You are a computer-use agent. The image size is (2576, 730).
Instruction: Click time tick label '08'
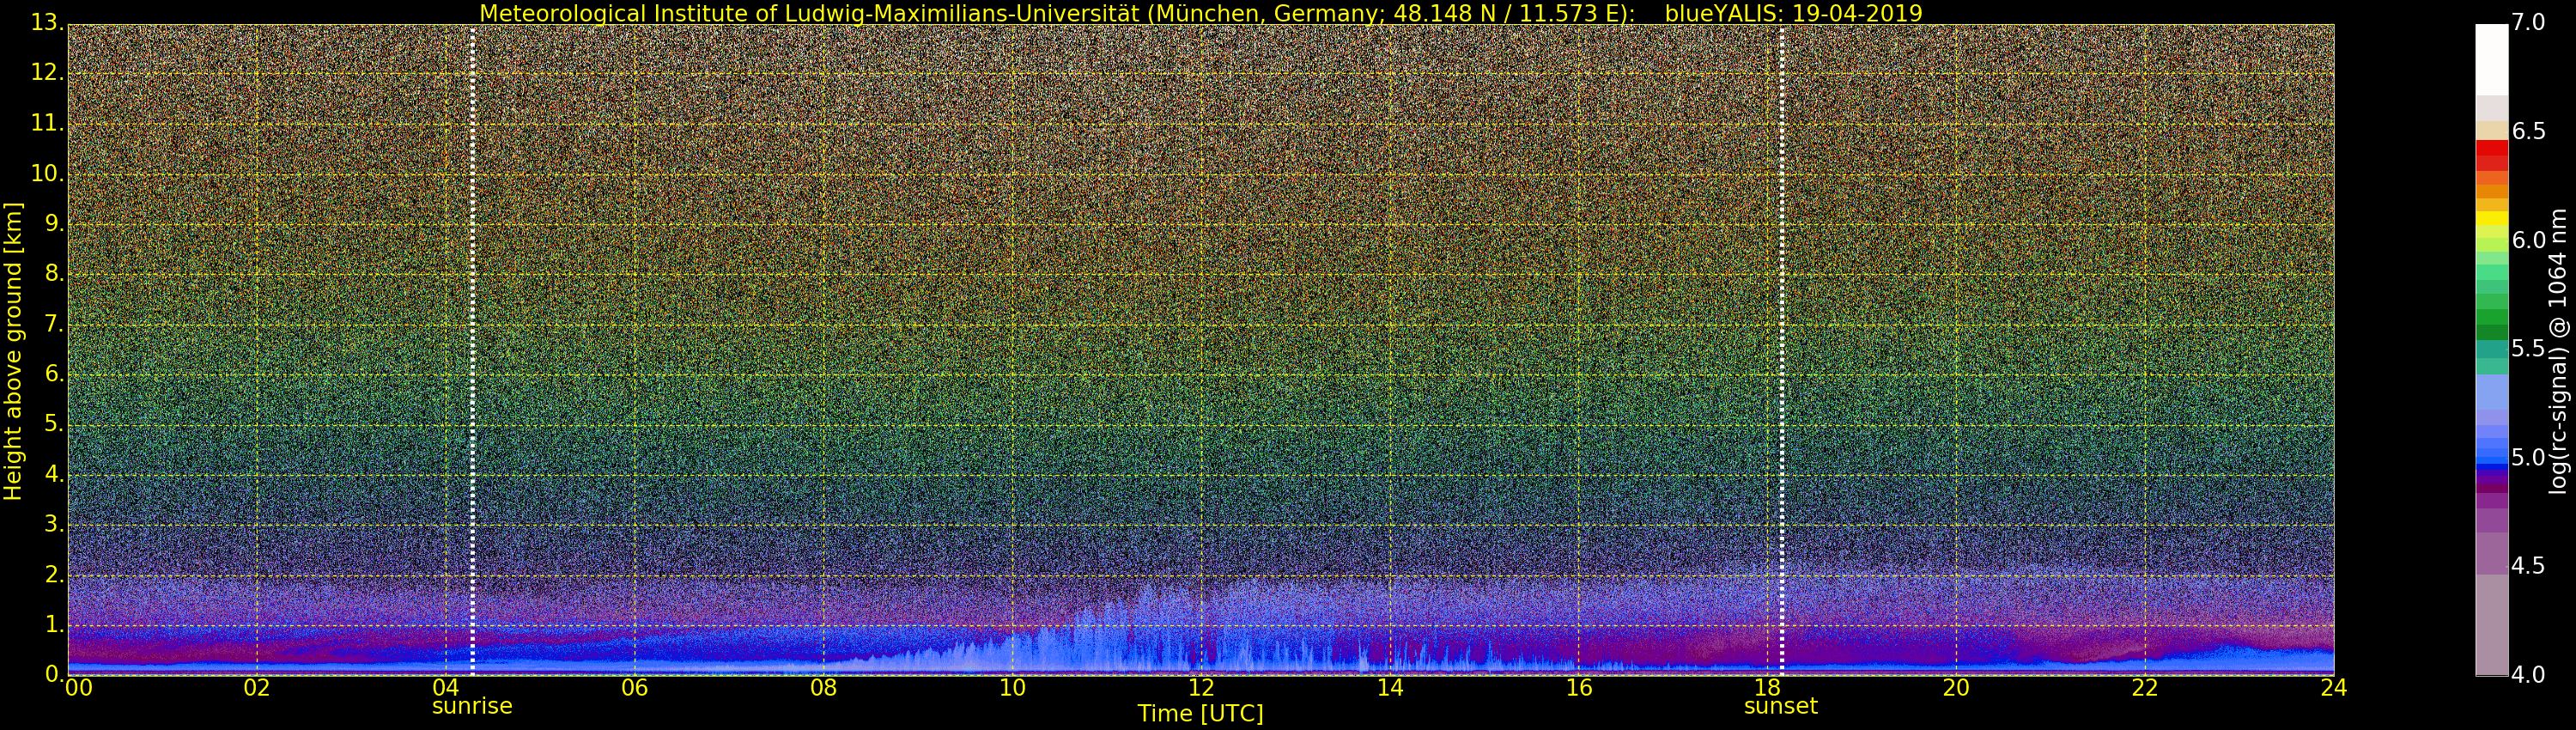pos(823,688)
